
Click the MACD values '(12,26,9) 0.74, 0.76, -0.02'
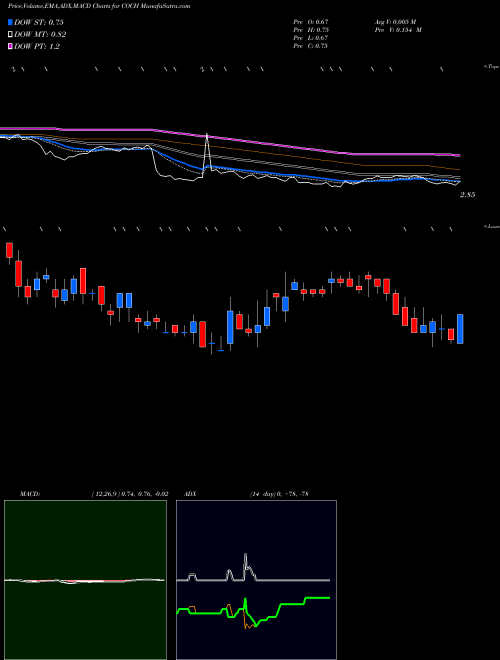click(x=130, y=494)
